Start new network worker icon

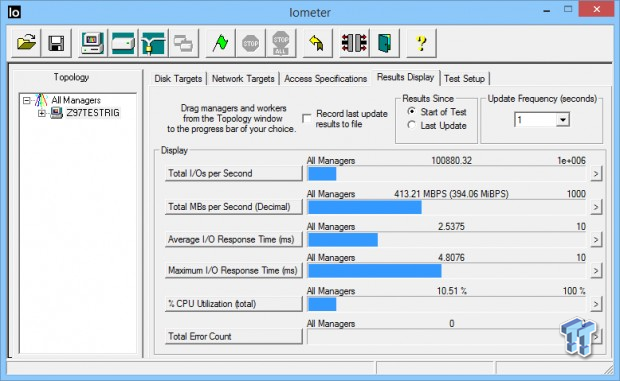tap(153, 43)
